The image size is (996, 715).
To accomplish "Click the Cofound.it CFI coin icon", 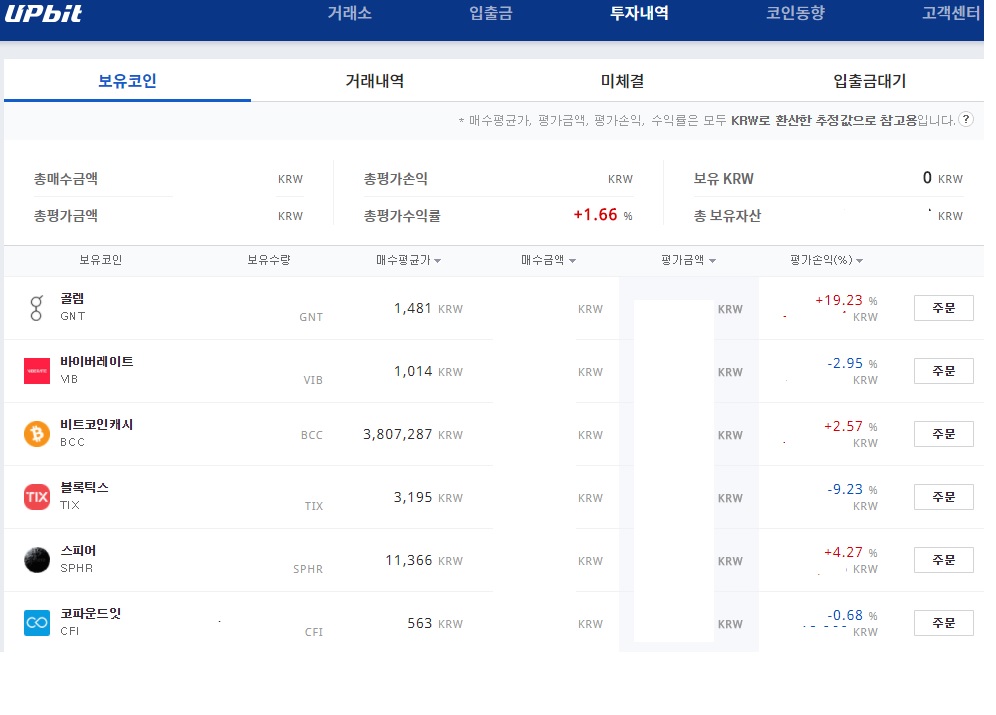I will pos(37,623).
